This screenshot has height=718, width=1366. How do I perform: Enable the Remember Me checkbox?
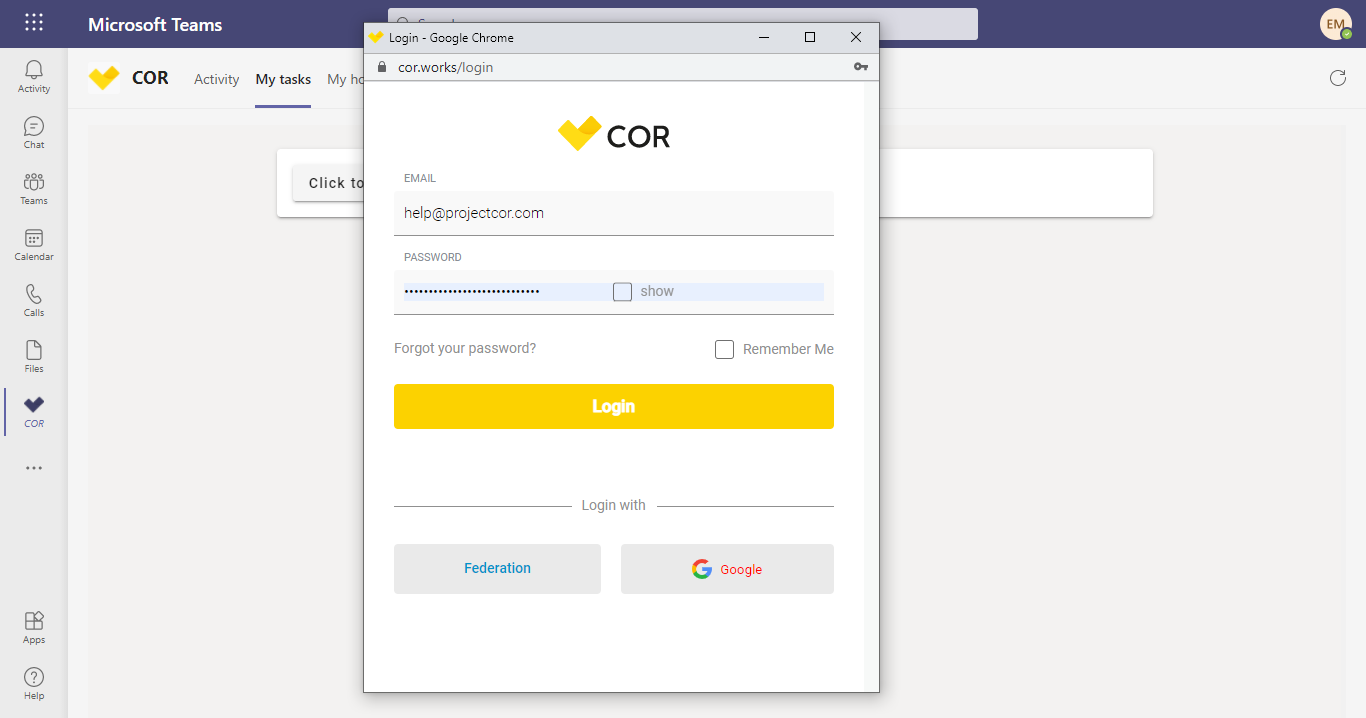tap(724, 349)
